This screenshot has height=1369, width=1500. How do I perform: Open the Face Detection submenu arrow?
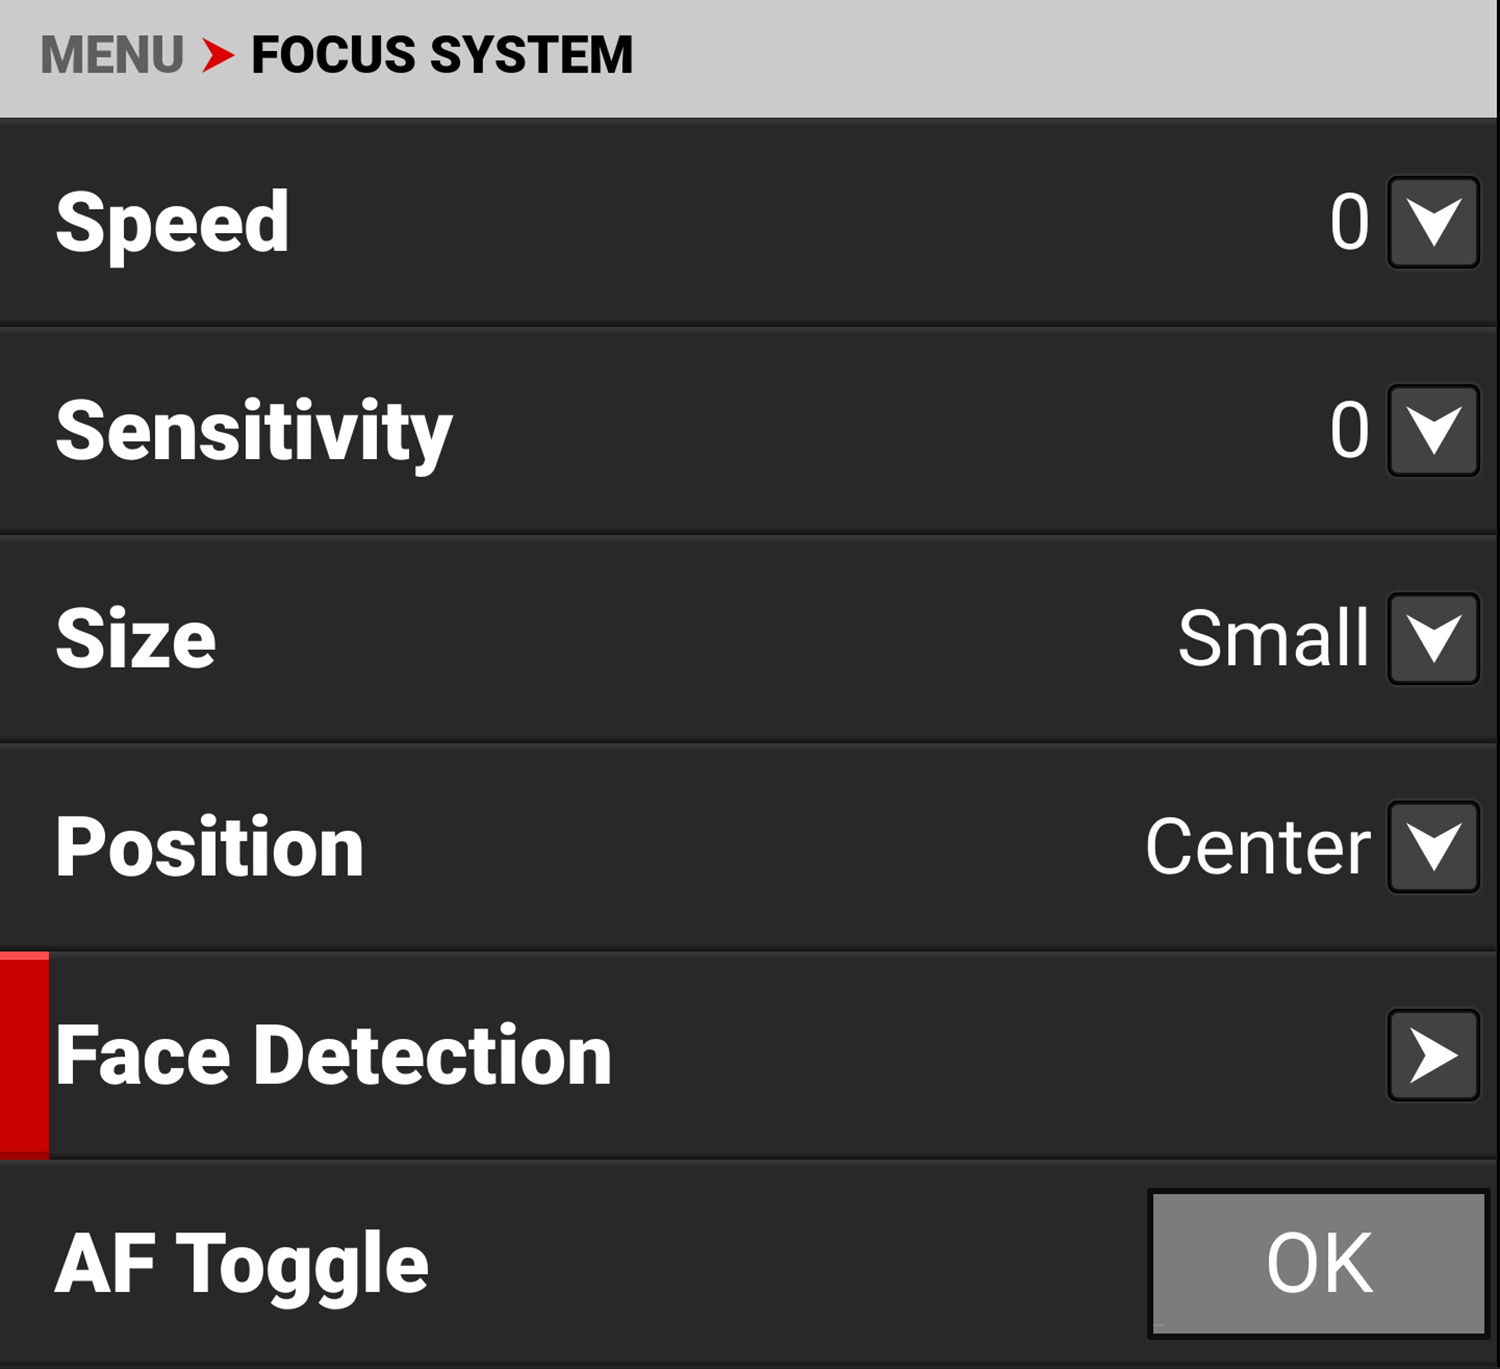1433,1055
